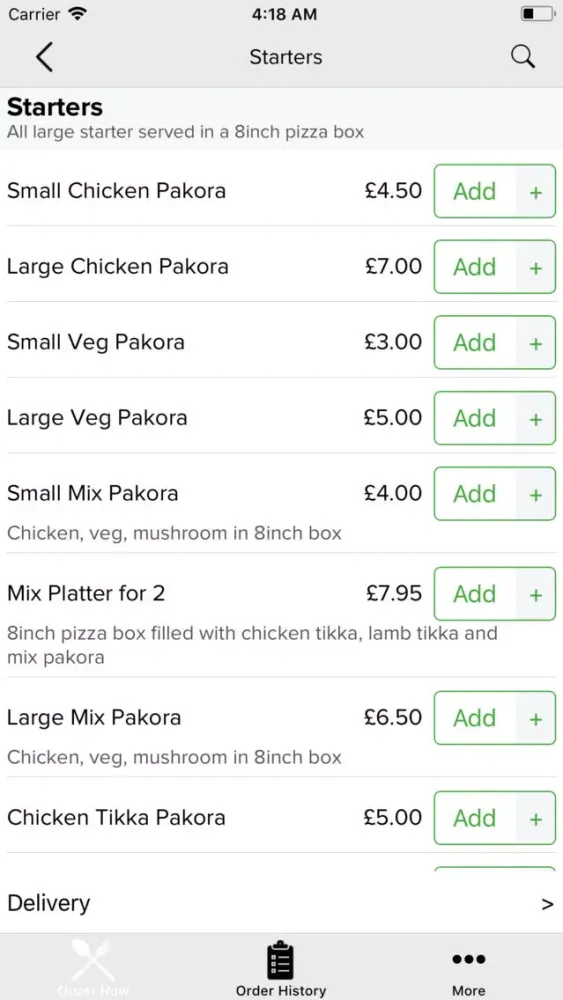563x1000 pixels.
Task: Open search with magnifier icon
Action: coord(523,57)
